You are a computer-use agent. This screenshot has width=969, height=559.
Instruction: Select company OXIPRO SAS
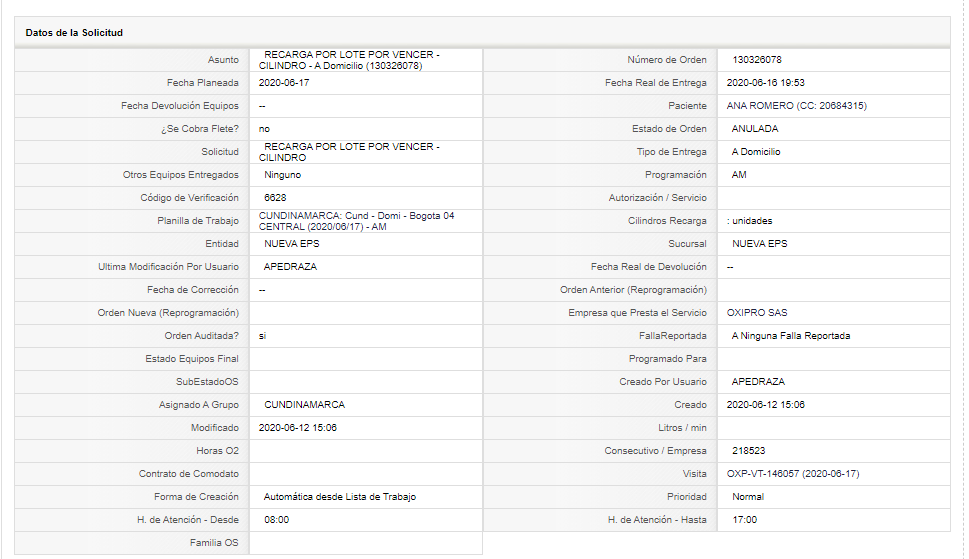click(x=757, y=313)
